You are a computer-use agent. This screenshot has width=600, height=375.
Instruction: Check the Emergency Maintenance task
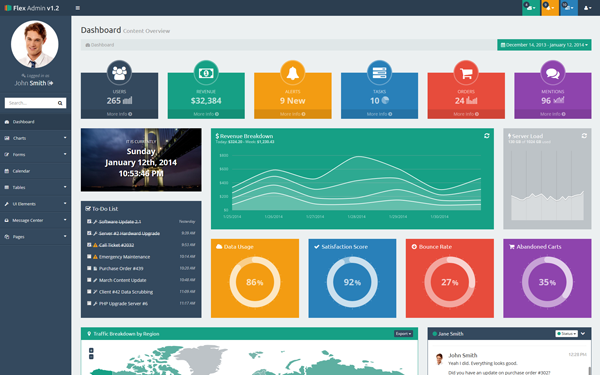click(x=89, y=257)
